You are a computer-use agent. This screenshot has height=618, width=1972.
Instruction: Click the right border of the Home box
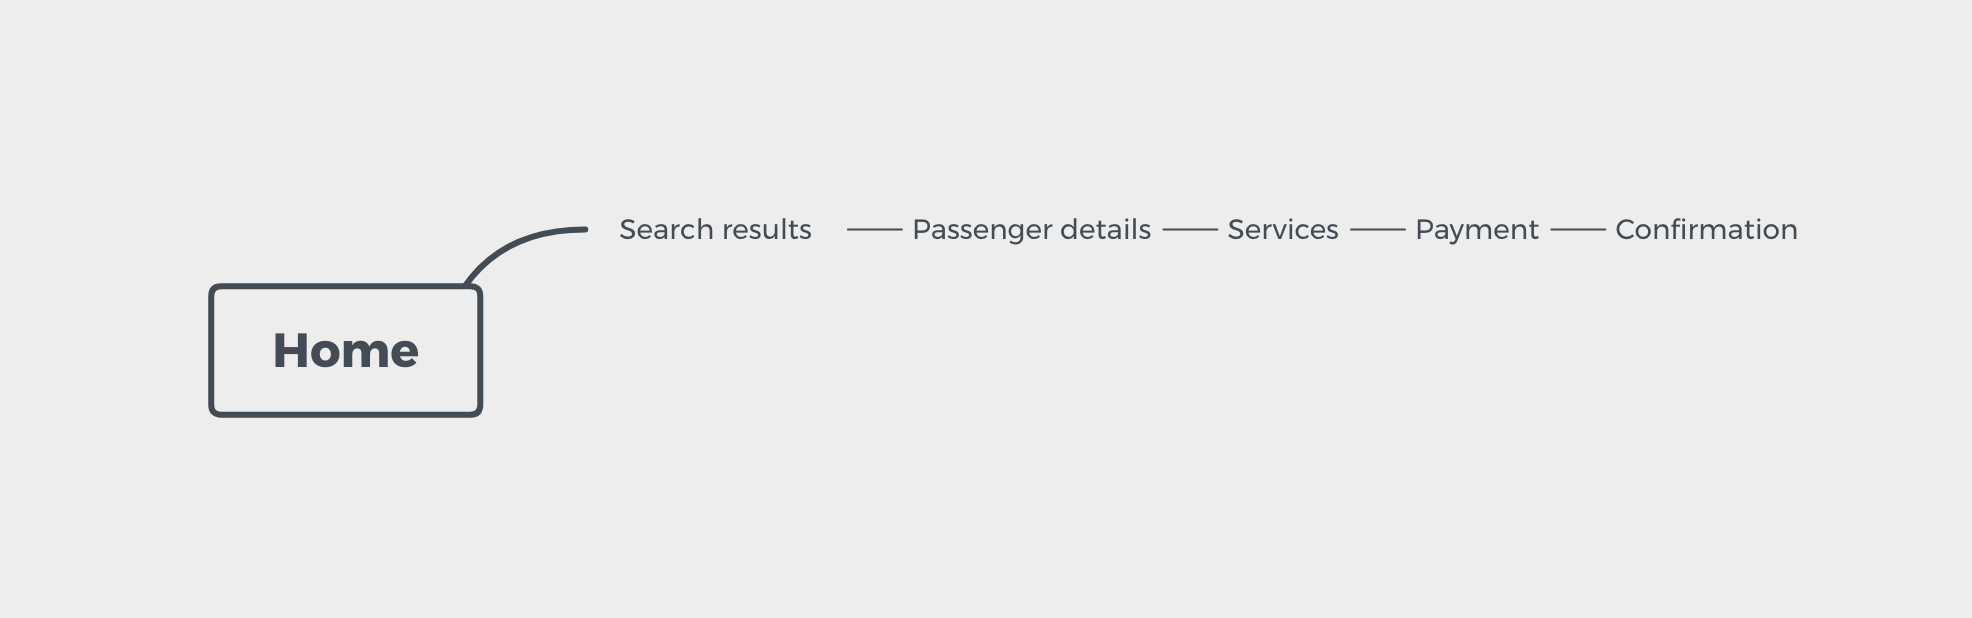pyautogui.click(x=480, y=351)
